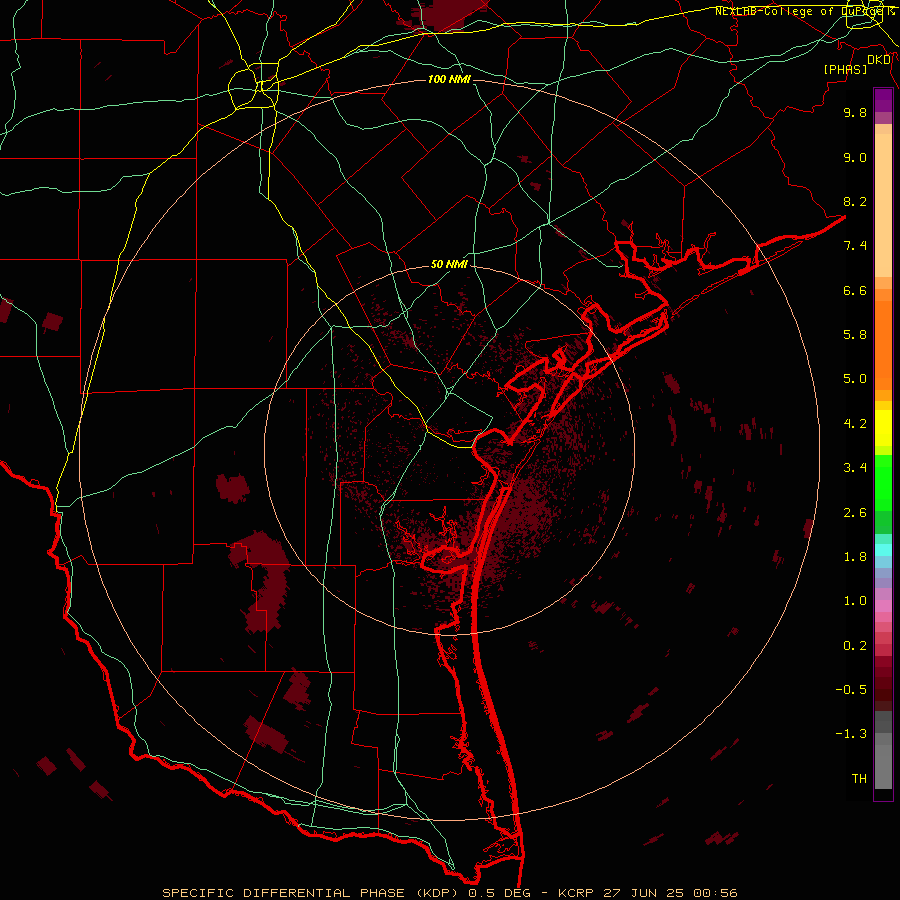
Task: Pick the purple segment at the legend top
Action: tap(883, 100)
